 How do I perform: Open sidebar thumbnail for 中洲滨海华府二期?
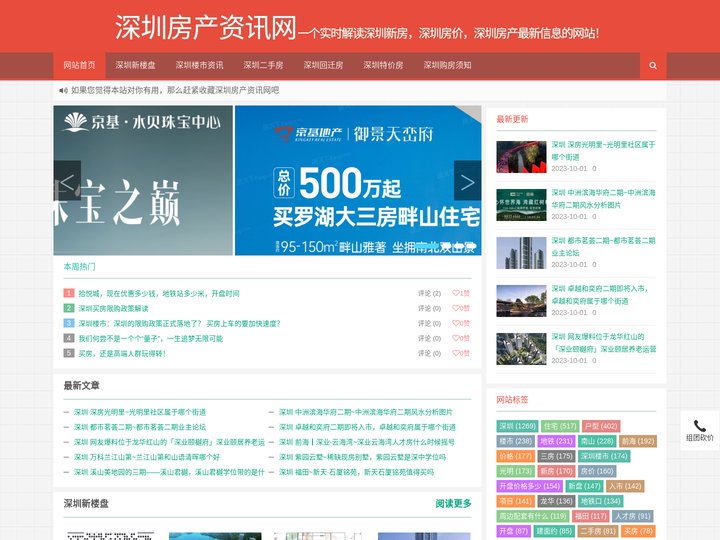pyautogui.click(x=521, y=205)
